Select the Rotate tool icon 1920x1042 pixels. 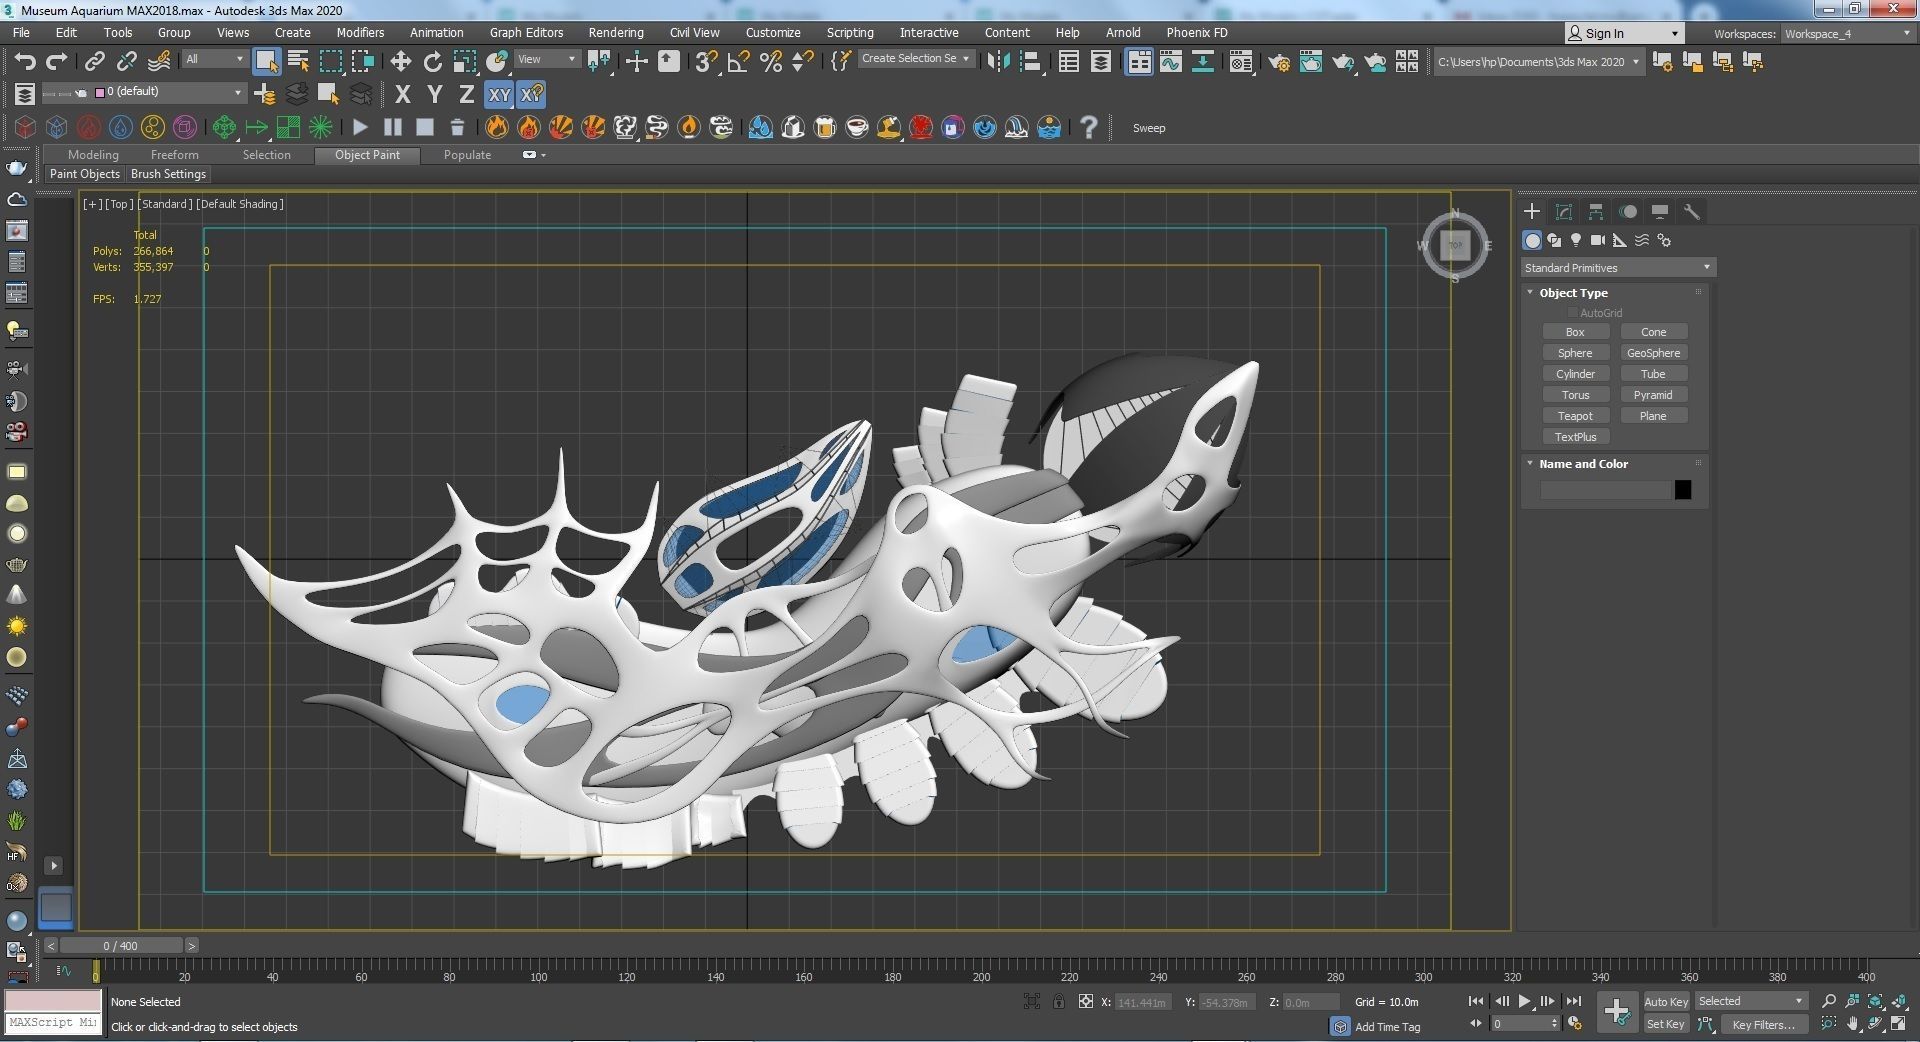click(432, 62)
